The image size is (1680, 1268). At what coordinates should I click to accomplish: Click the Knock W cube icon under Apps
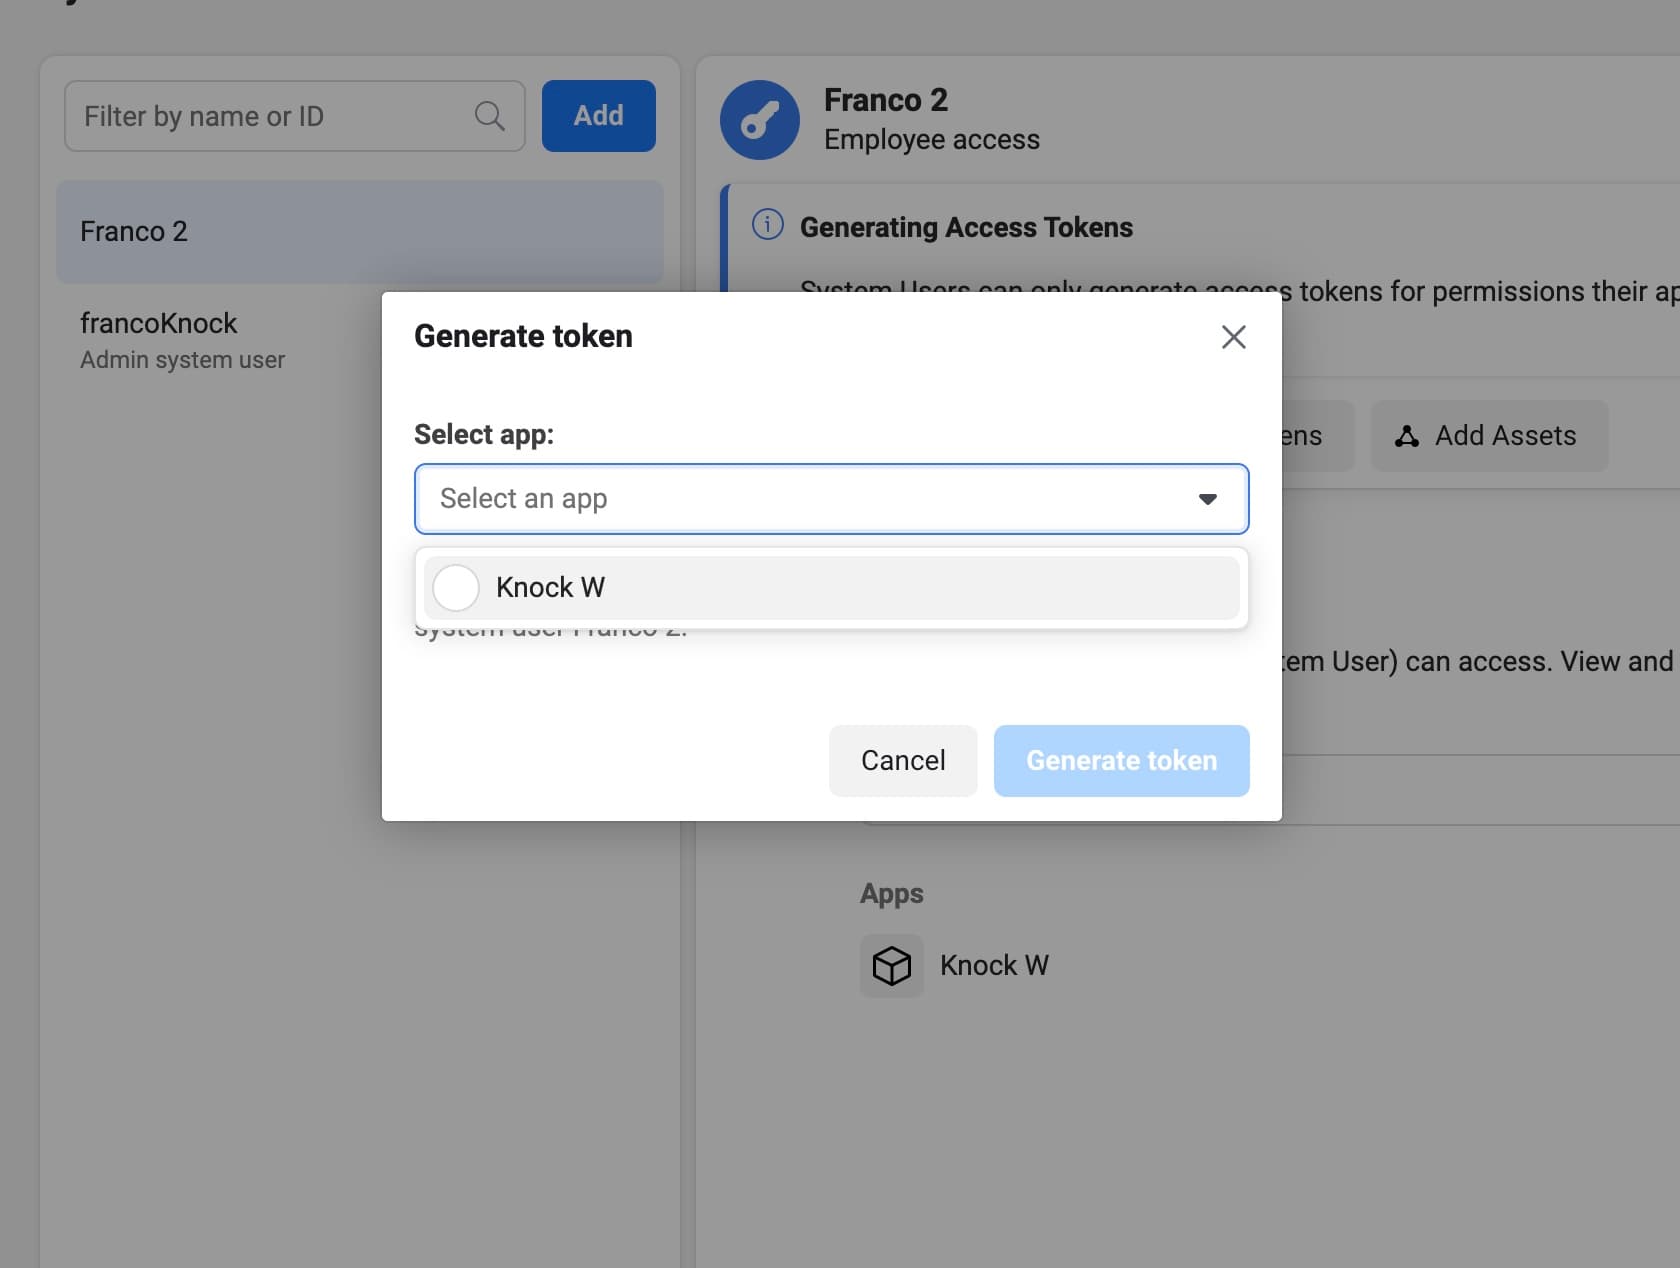891,965
